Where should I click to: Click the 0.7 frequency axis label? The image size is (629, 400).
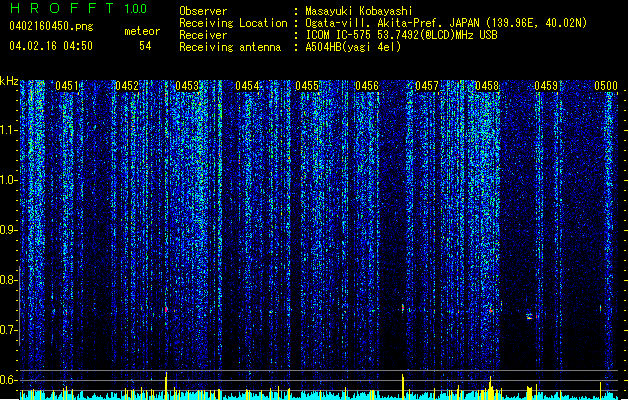(8, 330)
